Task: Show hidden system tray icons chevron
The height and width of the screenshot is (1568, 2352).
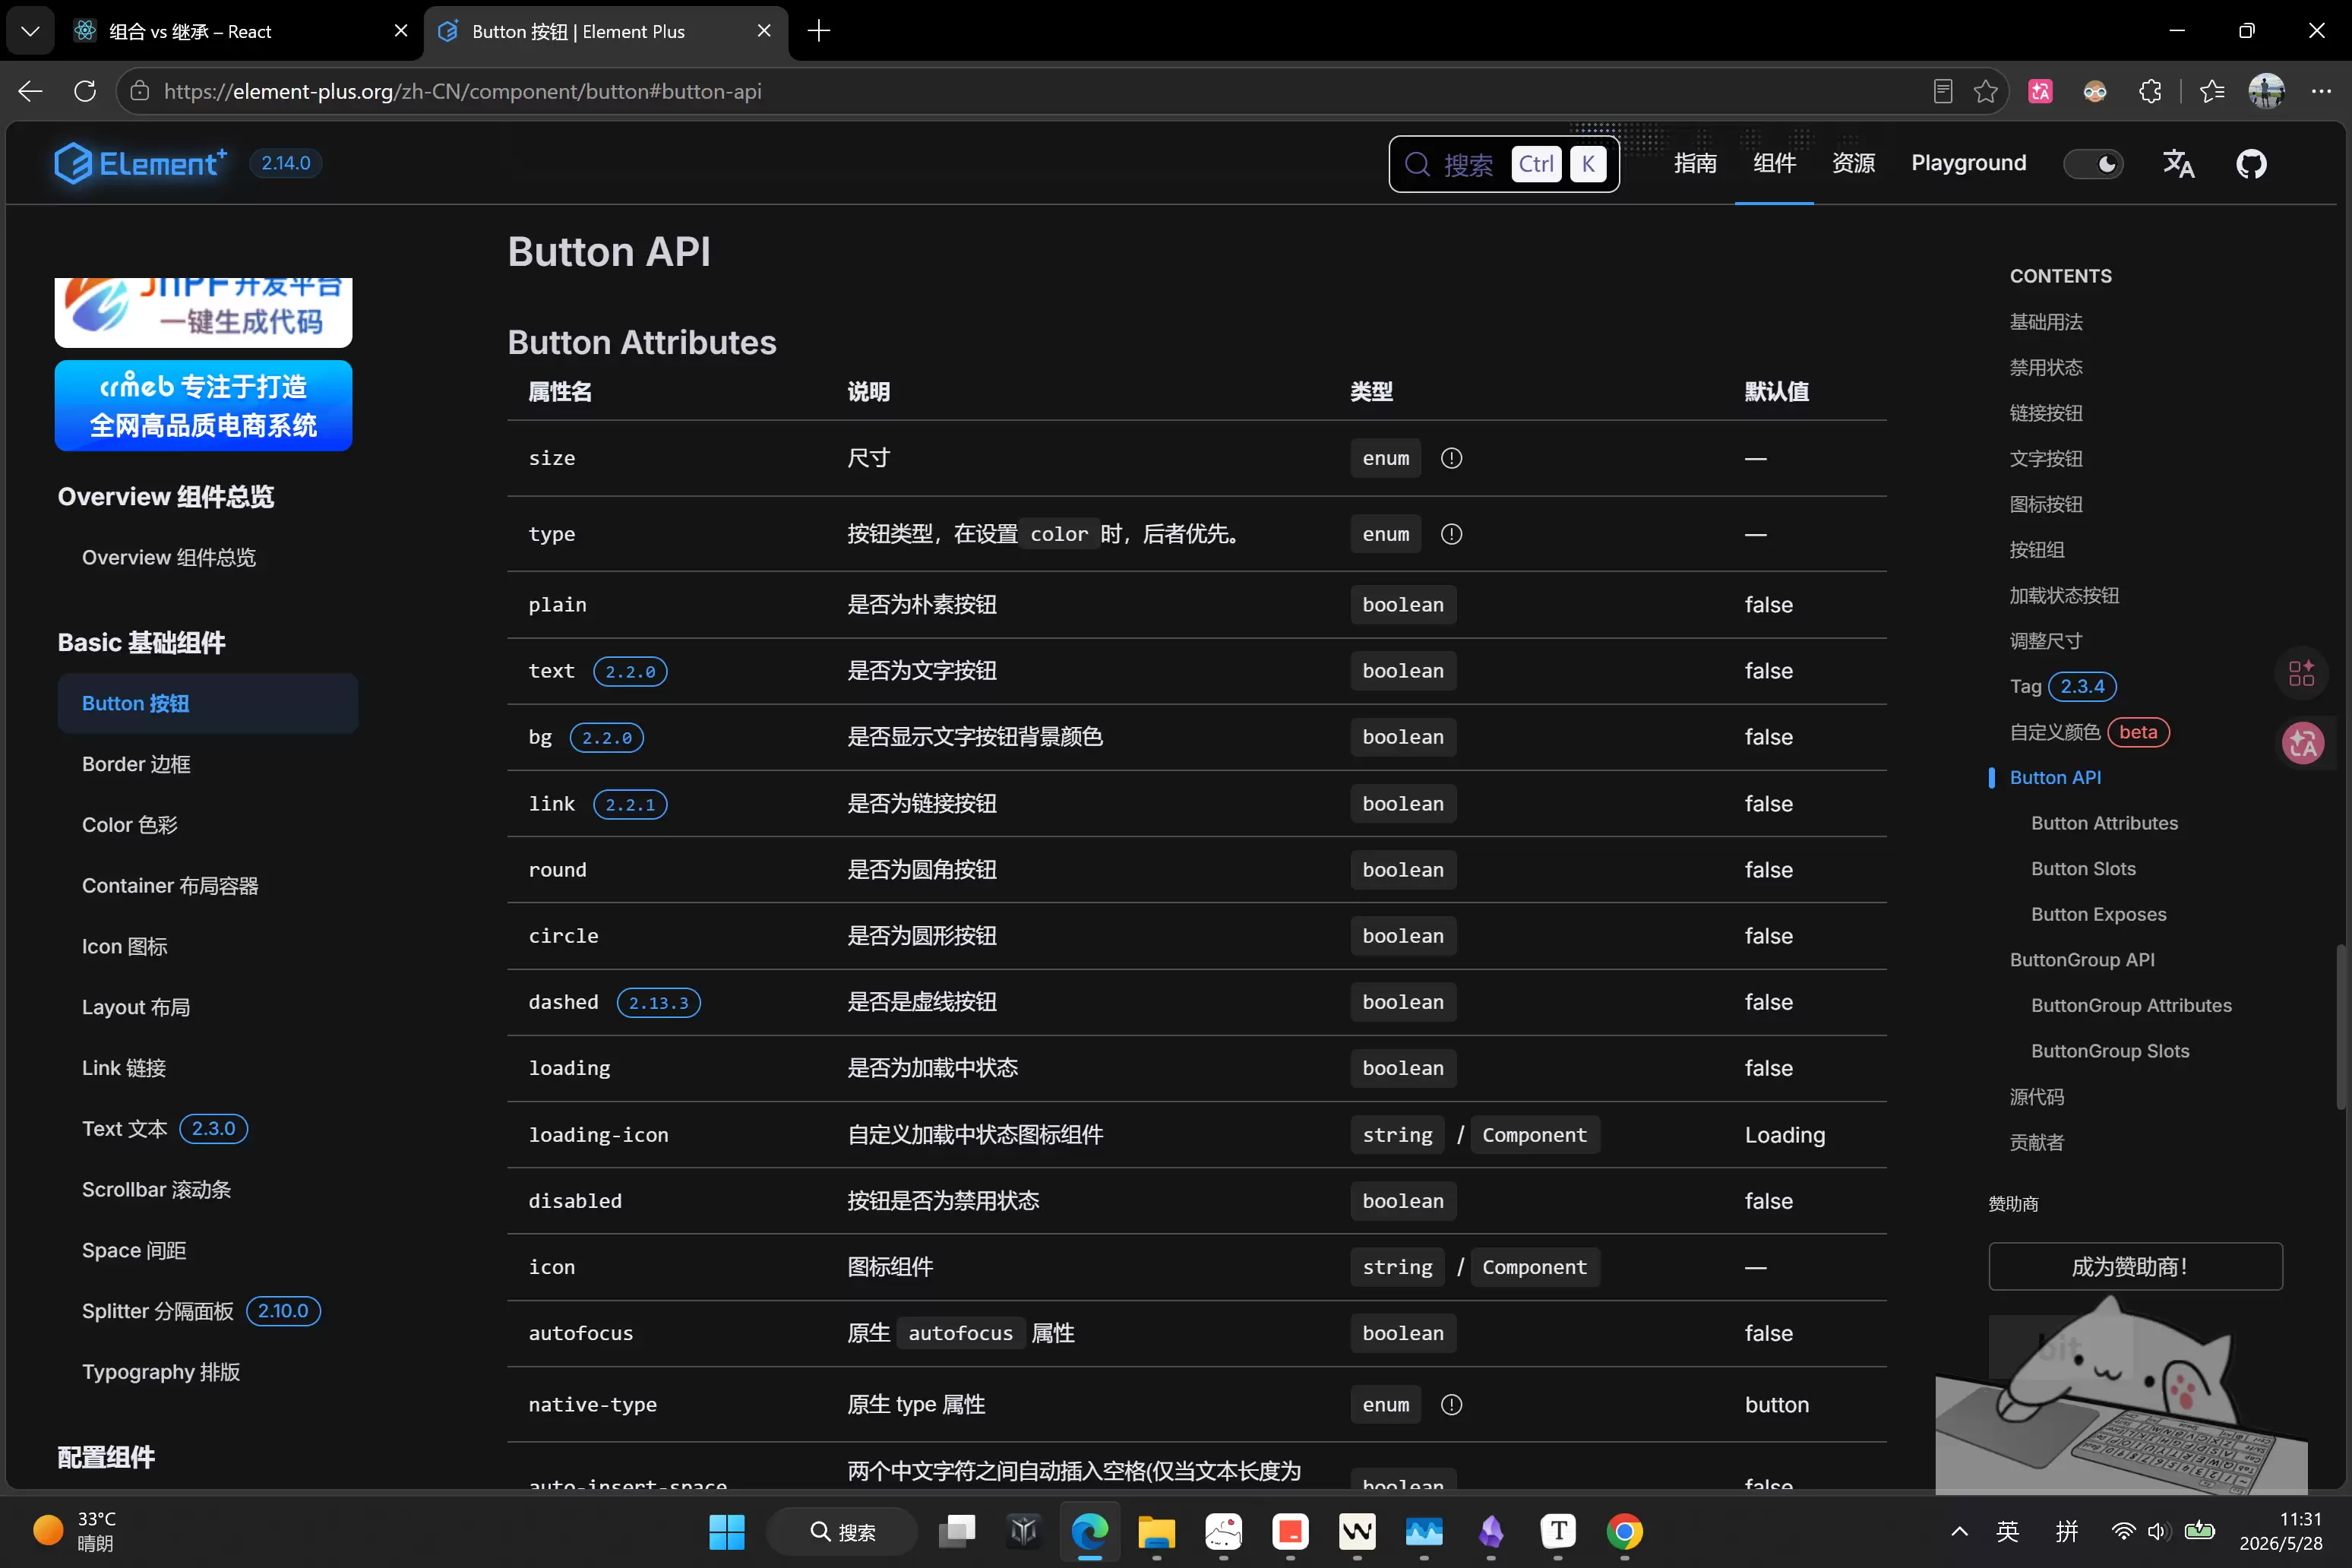Action: [1959, 1531]
